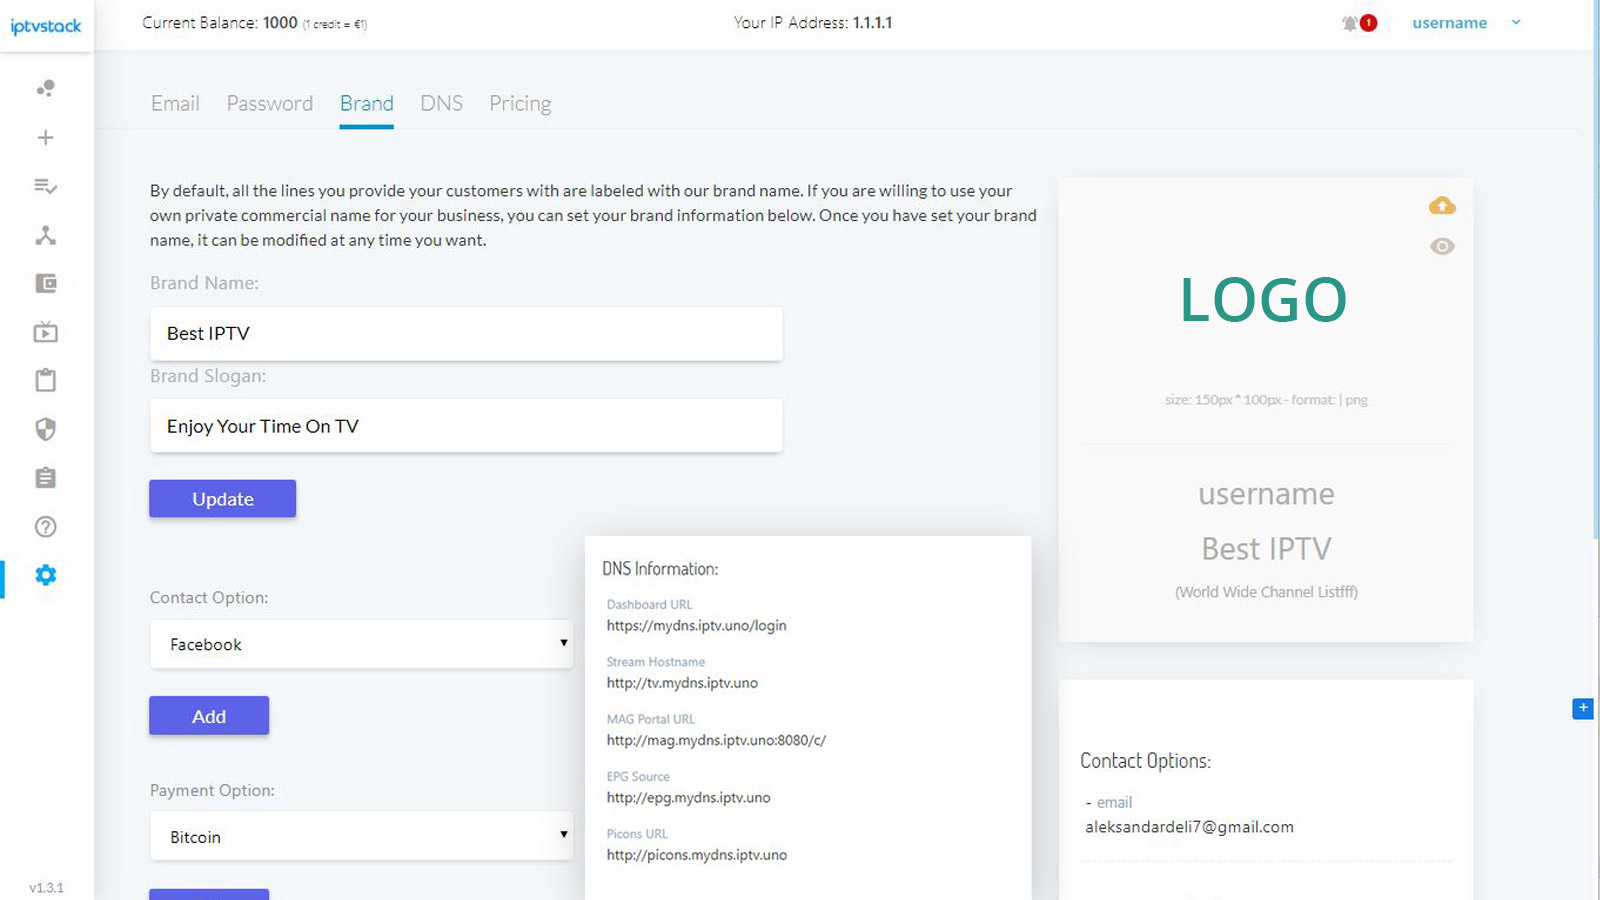
Task: Open the notifications bell with red badge
Action: pos(1358,23)
